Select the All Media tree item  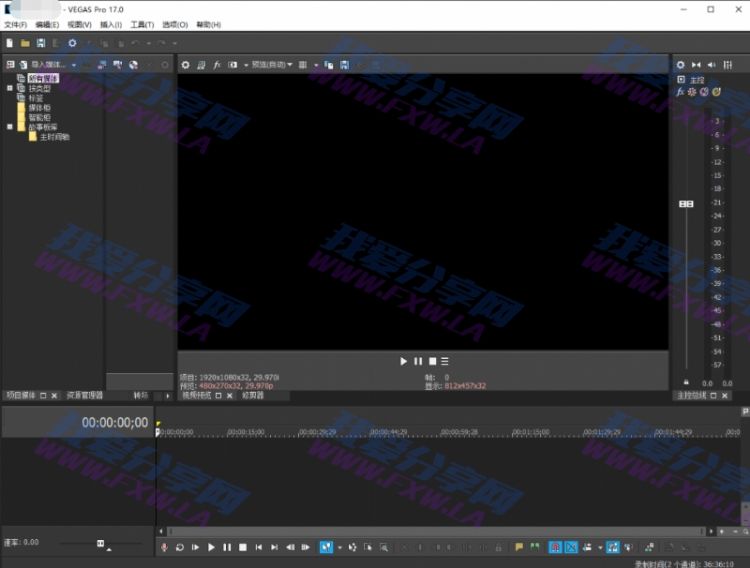(43, 78)
